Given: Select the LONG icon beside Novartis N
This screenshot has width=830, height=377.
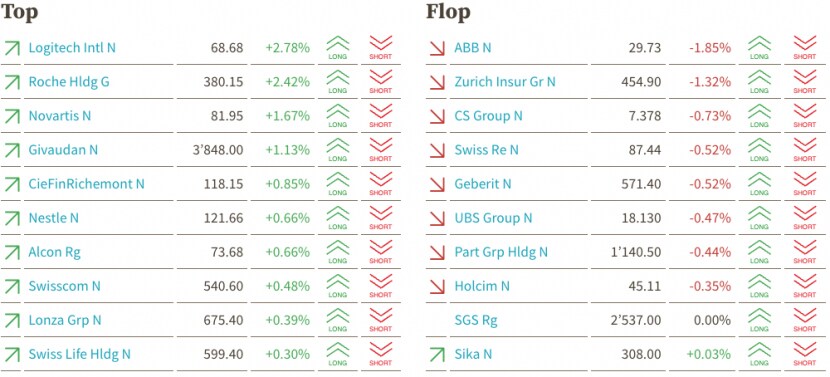Looking at the screenshot, I should 338,115.
